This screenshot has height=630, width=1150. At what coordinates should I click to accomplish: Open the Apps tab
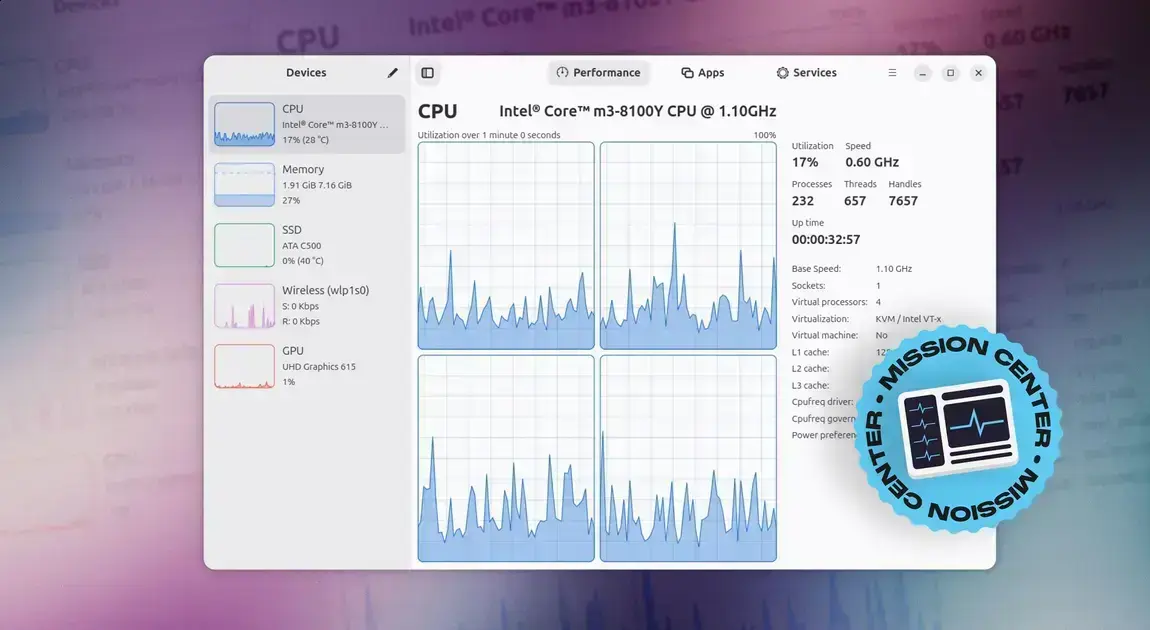(x=703, y=73)
